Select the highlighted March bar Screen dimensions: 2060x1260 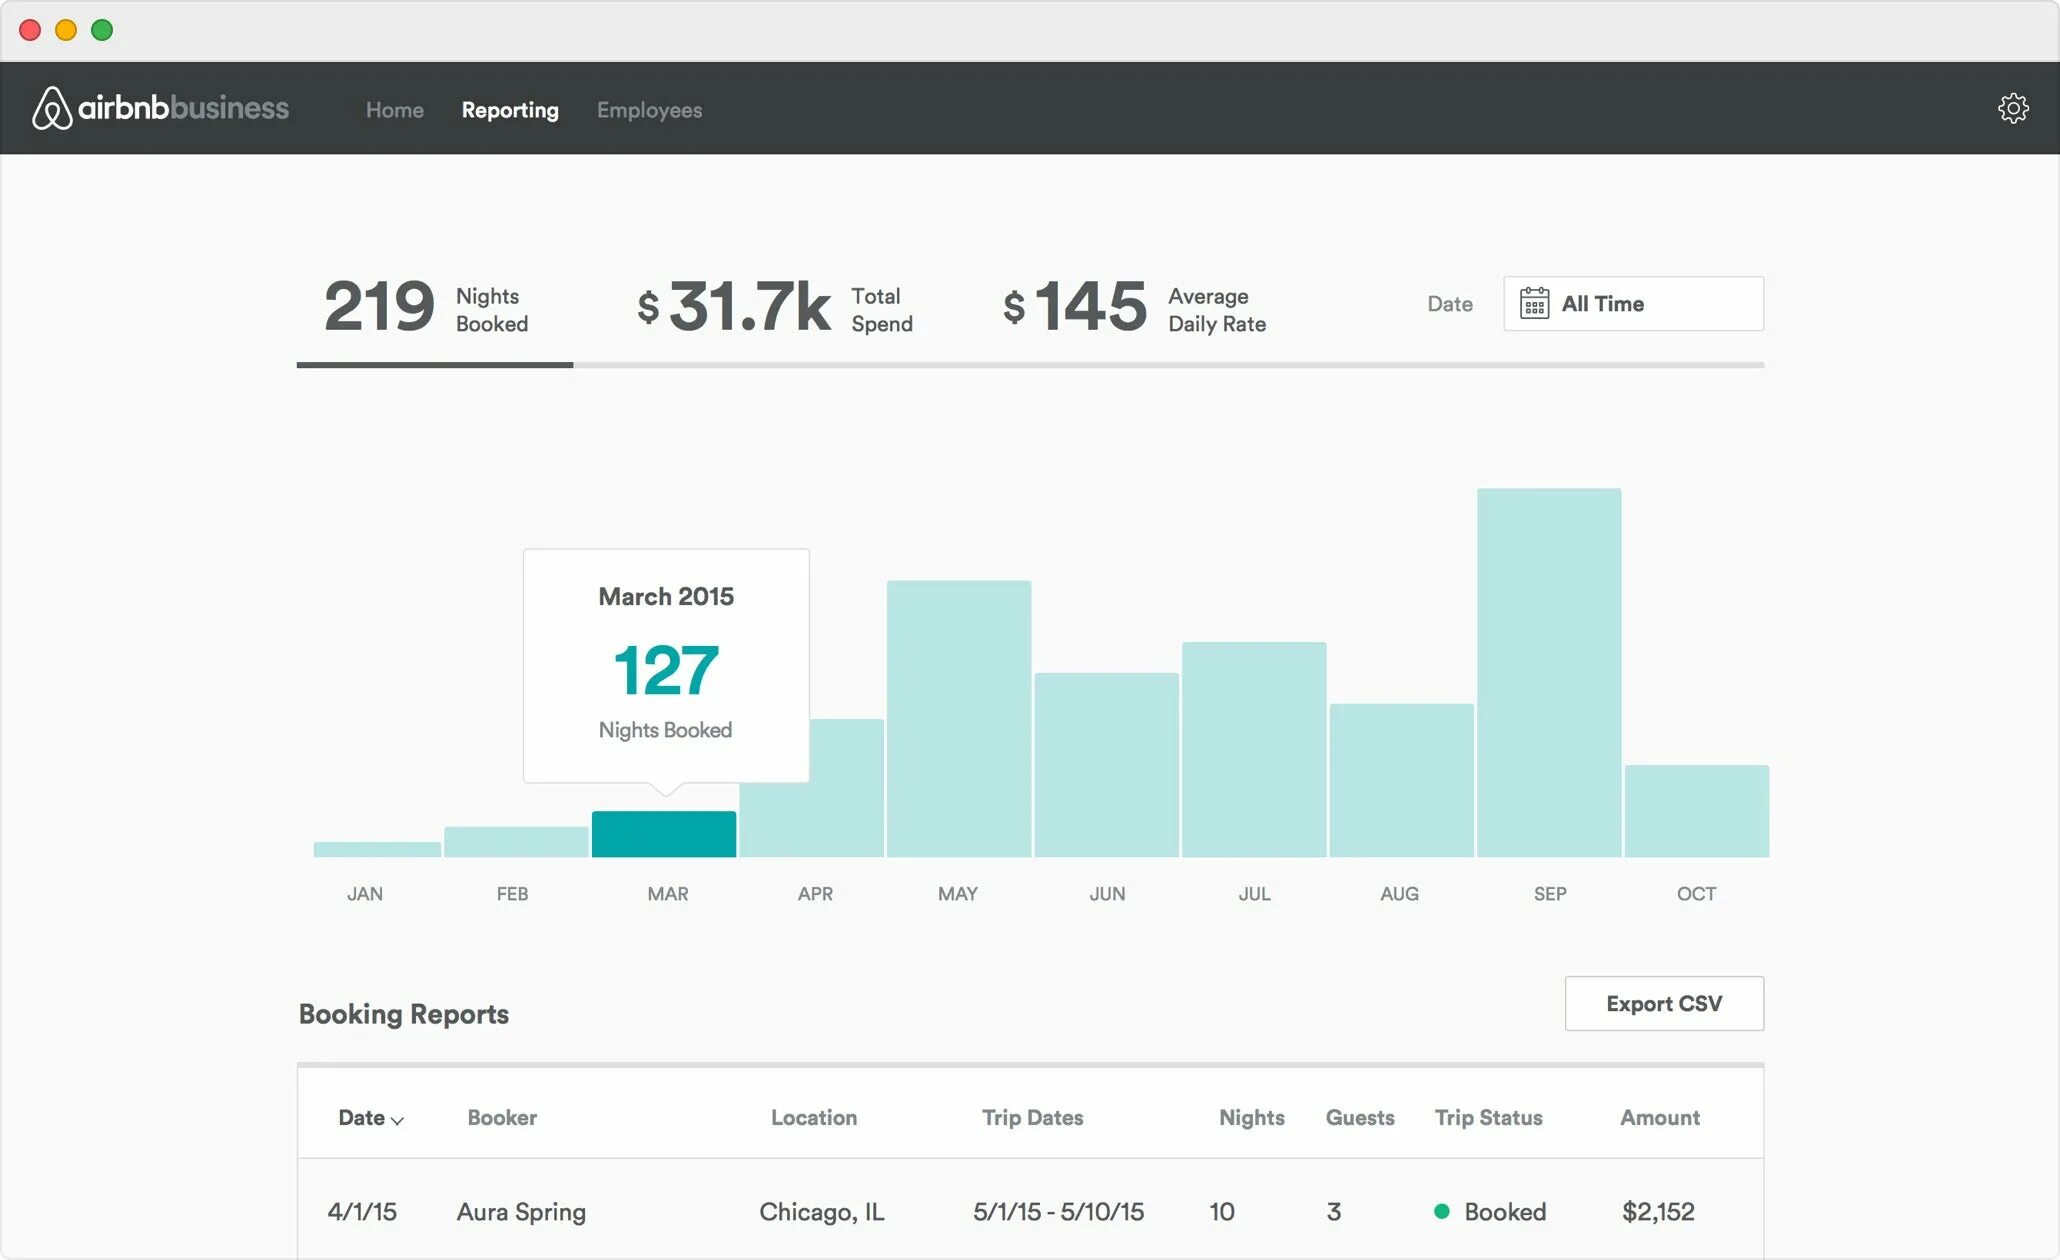pos(664,834)
